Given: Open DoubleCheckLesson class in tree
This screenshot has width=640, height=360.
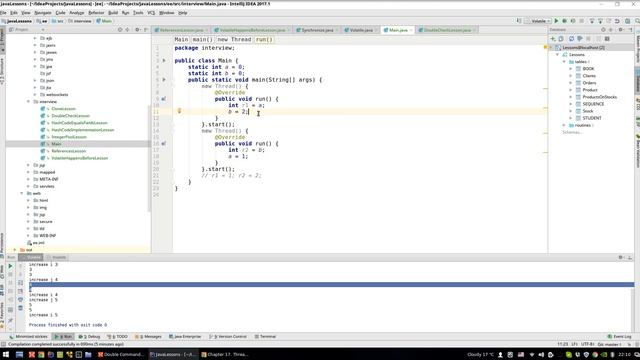Looking at the screenshot, I should pyautogui.click(x=70, y=116).
